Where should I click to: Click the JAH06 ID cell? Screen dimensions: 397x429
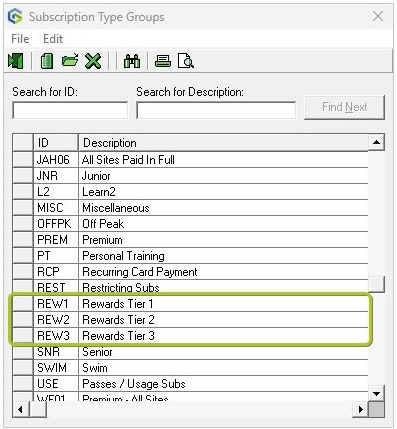tap(56, 160)
